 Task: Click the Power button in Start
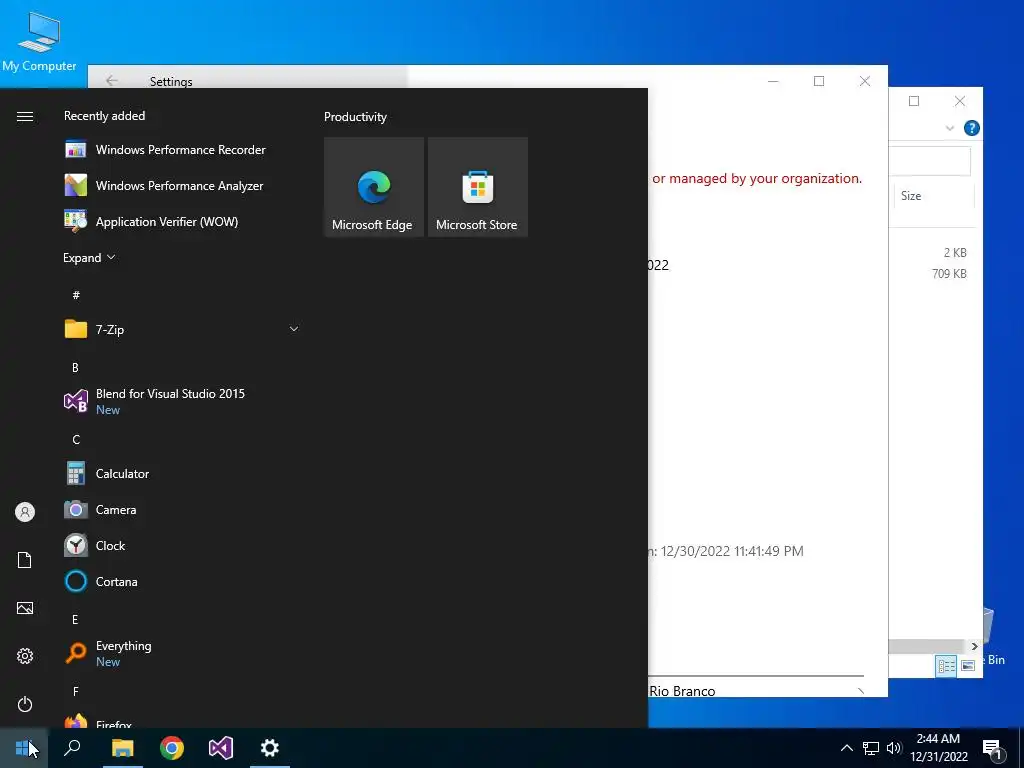point(25,704)
